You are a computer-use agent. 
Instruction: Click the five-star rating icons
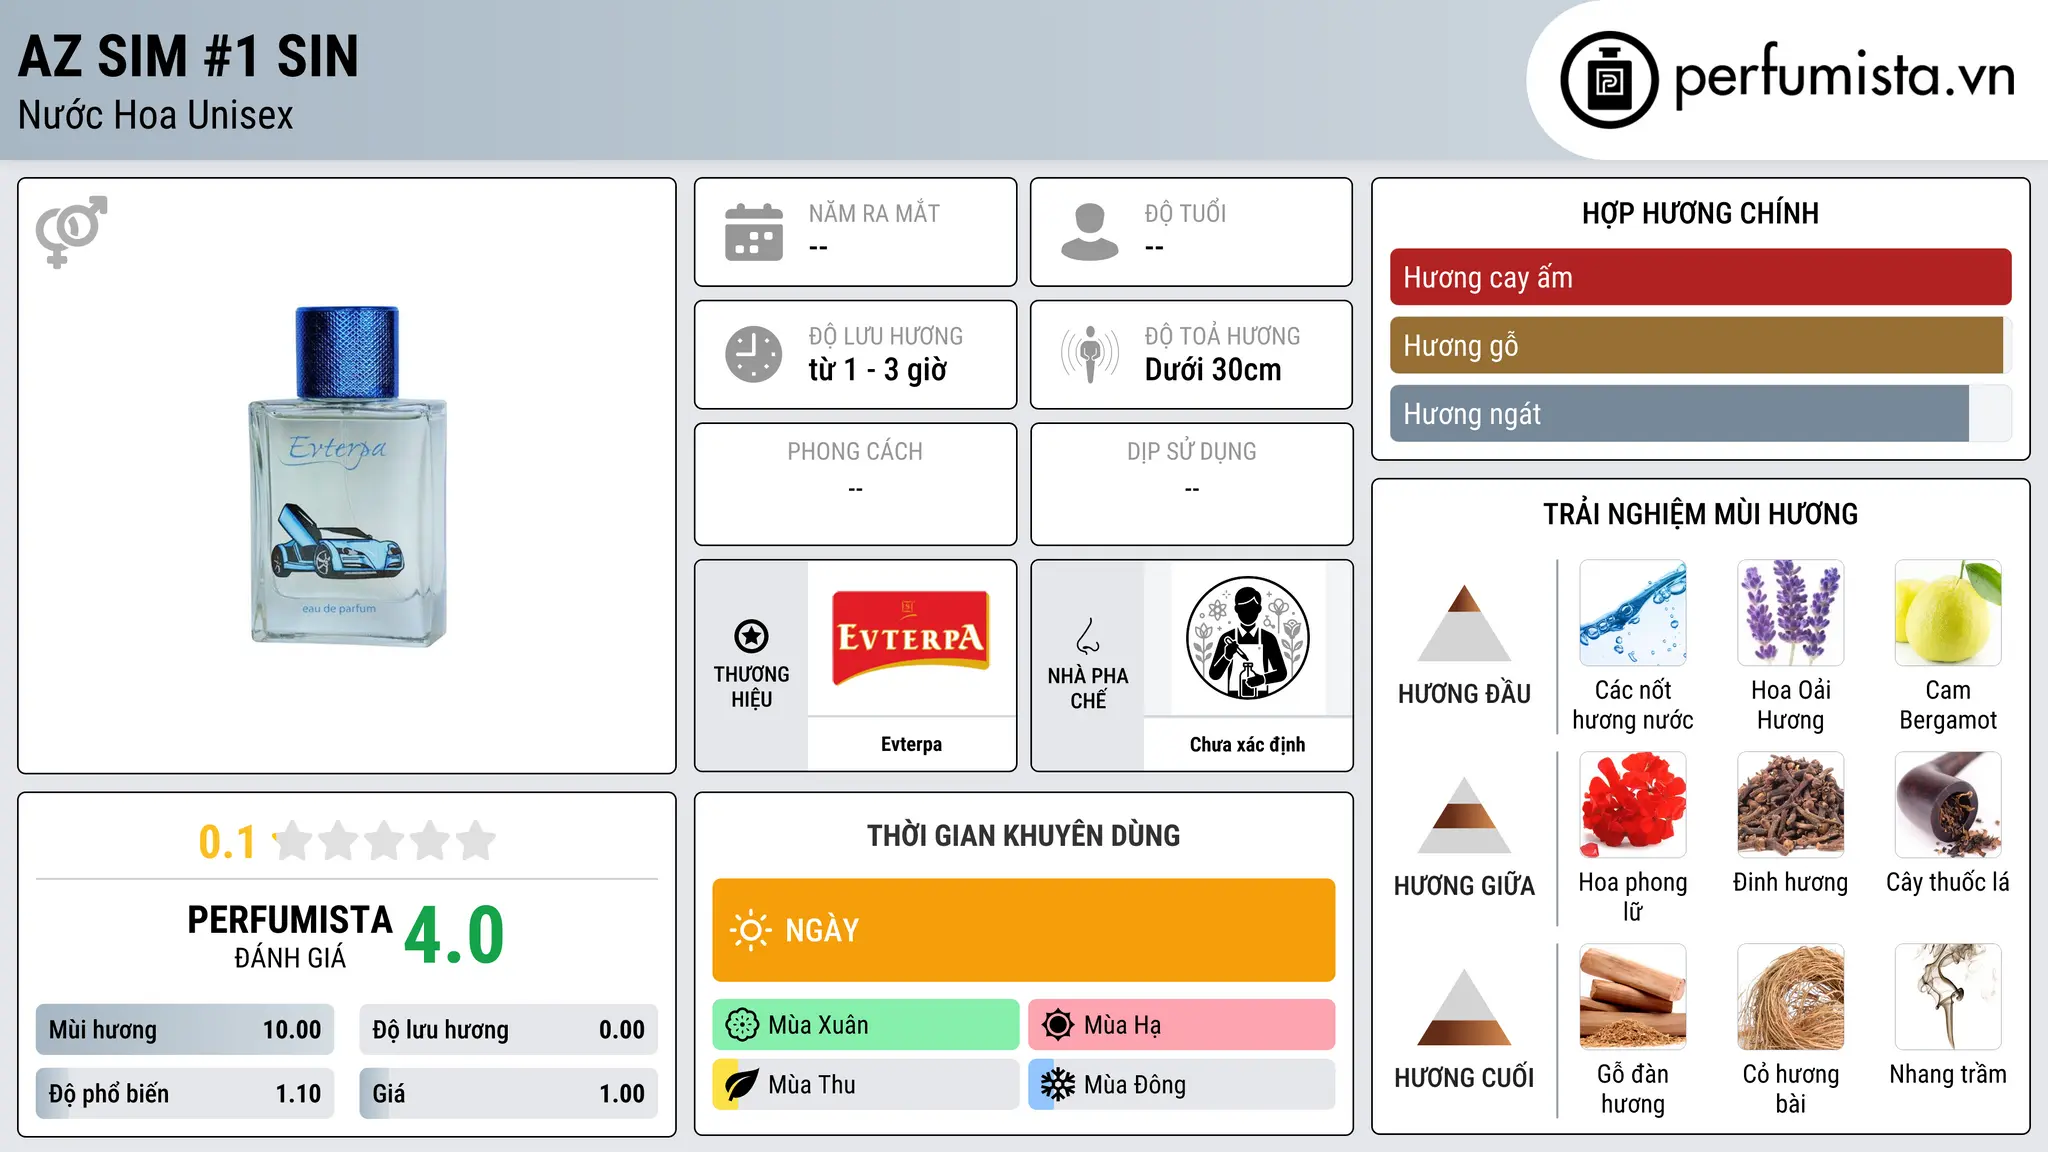pyautogui.click(x=384, y=841)
